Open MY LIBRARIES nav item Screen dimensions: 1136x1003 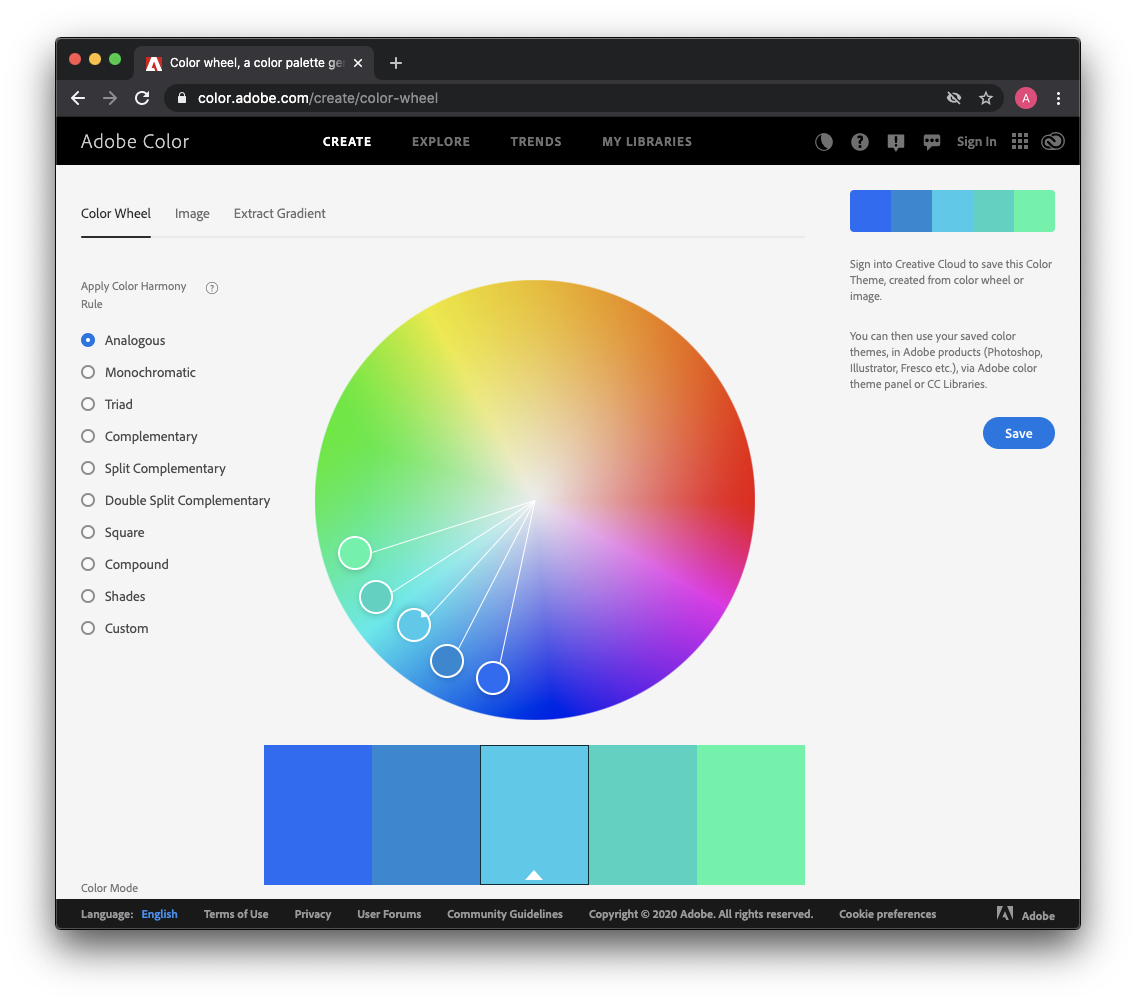(647, 142)
